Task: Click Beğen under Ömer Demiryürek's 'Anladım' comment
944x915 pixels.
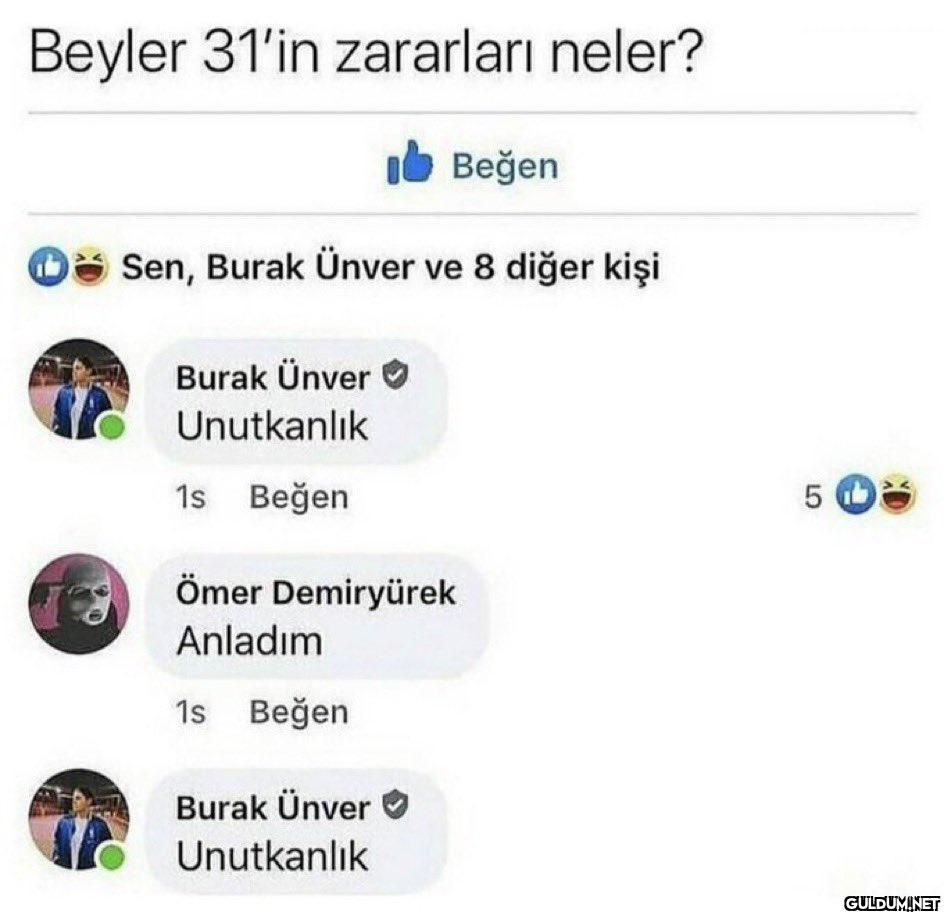Action: pos(299,712)
